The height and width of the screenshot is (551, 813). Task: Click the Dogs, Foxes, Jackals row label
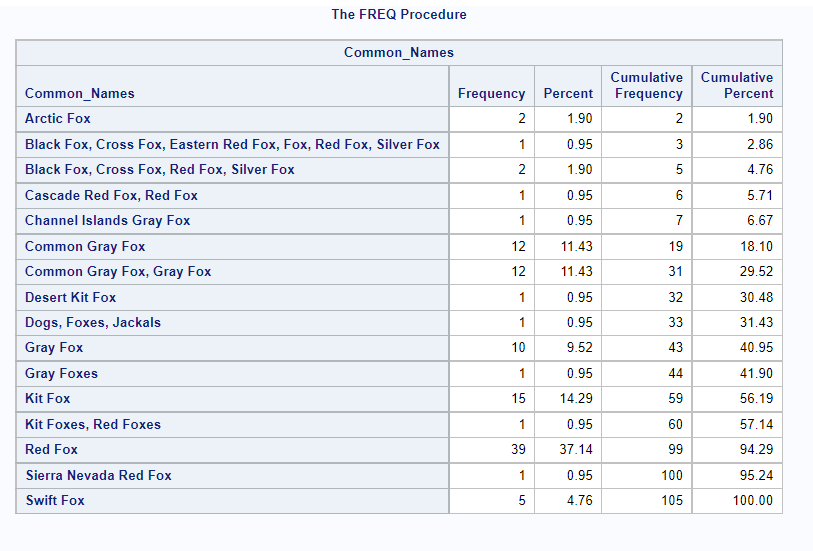pos(93,323)
